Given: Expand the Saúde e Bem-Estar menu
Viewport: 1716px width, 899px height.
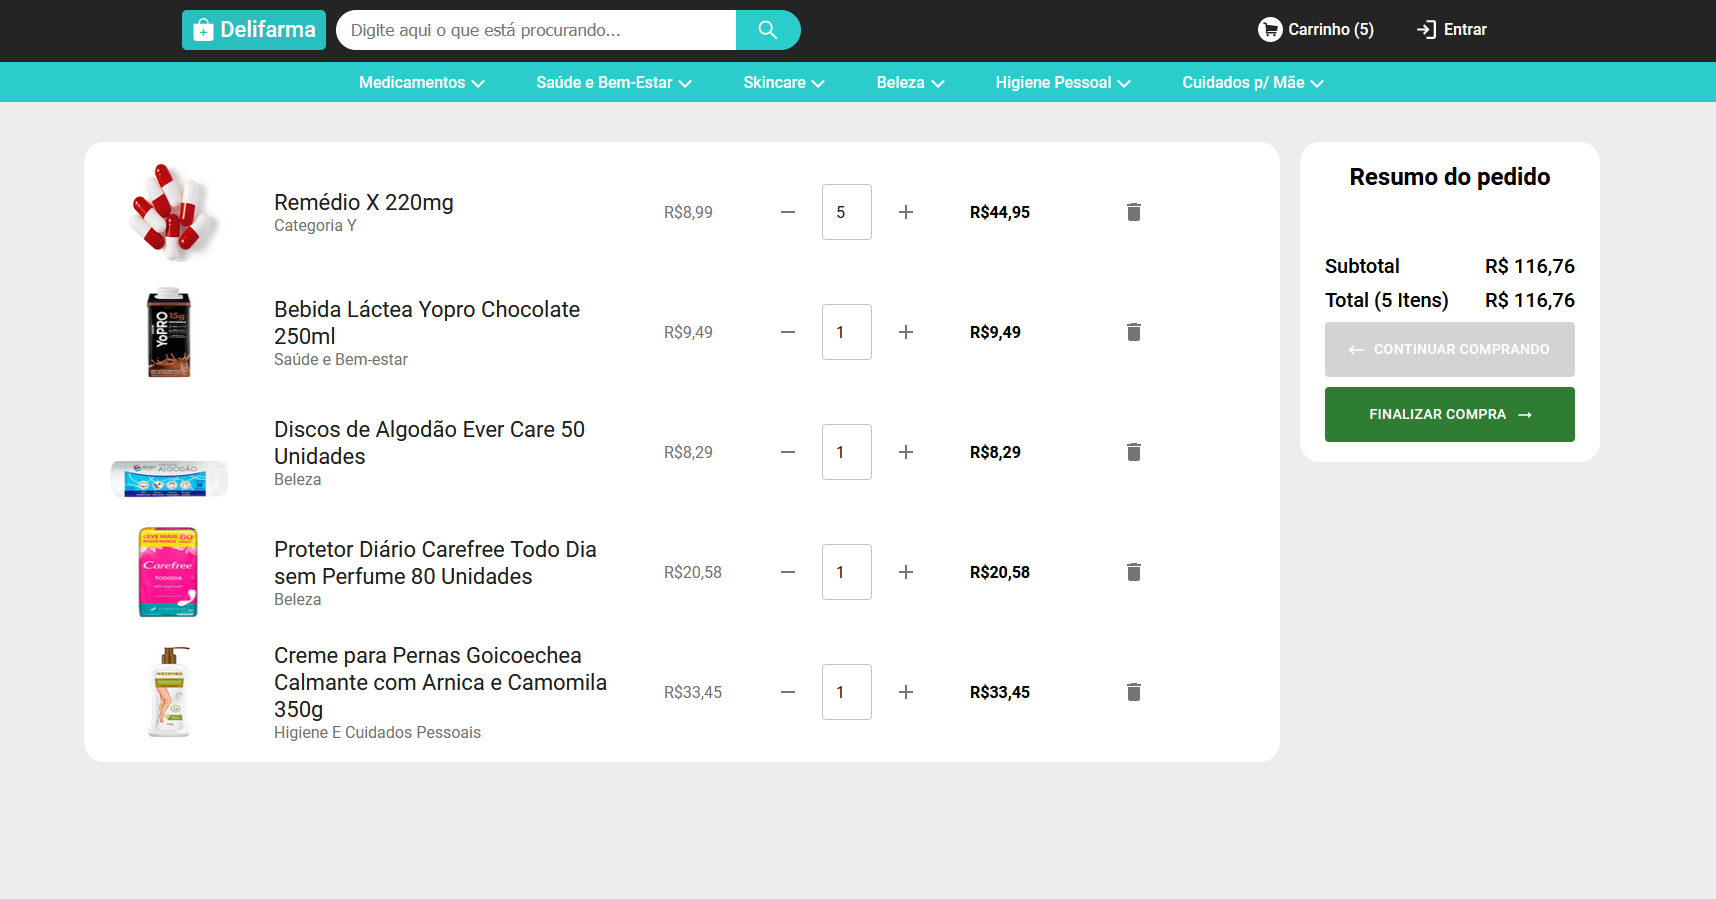Looking at the screenshot, I should (x=614, y=83).
